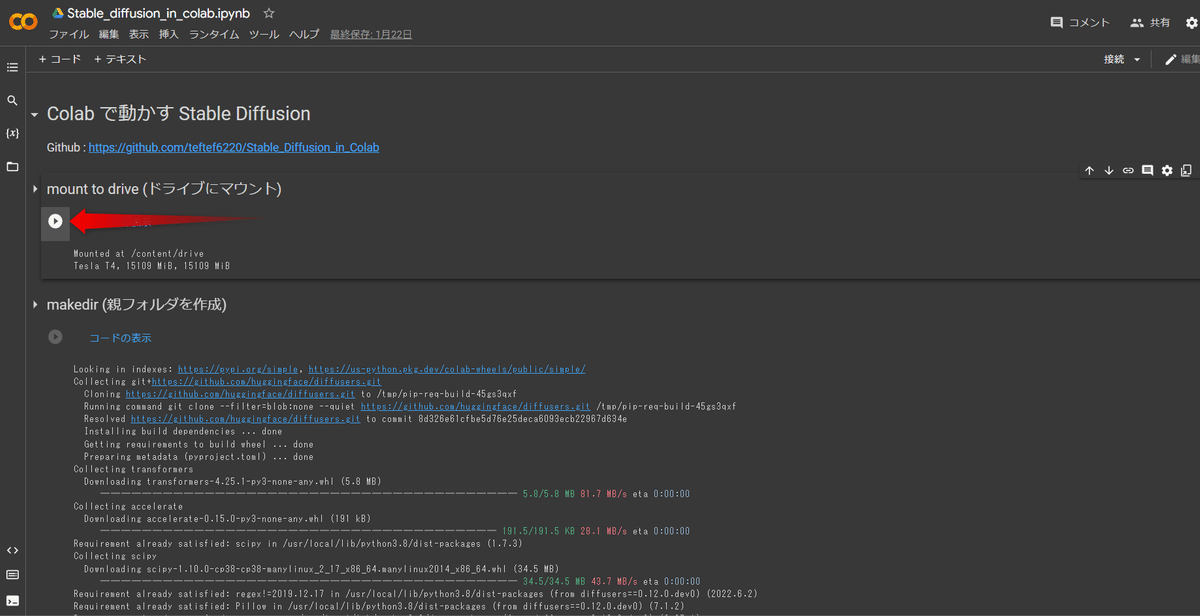Star the notebook with the star icon
This screenshot has width=1200, height=616.
click(x=269, y=14)
